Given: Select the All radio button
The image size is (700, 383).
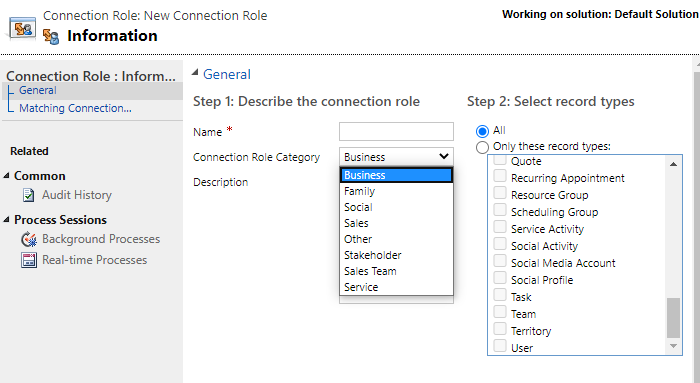Looking at the screenshot, I should pos(482,131).
